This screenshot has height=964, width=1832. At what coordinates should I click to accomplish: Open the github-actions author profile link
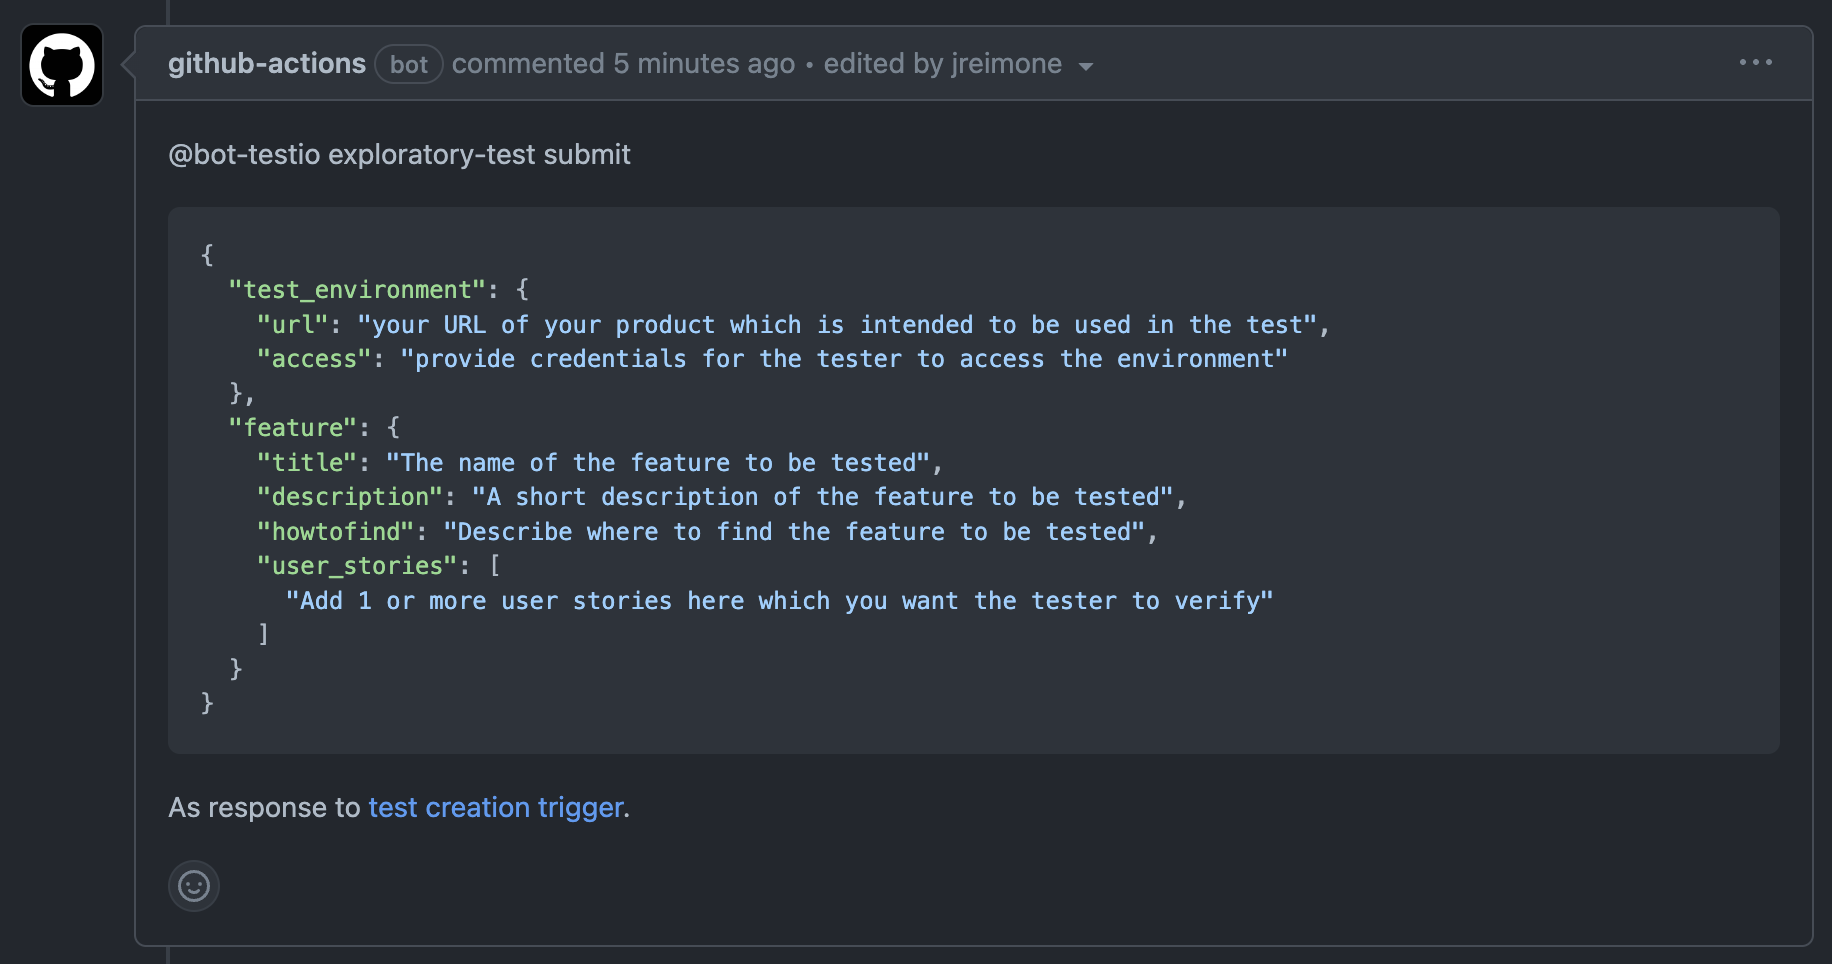pos(266,64)
